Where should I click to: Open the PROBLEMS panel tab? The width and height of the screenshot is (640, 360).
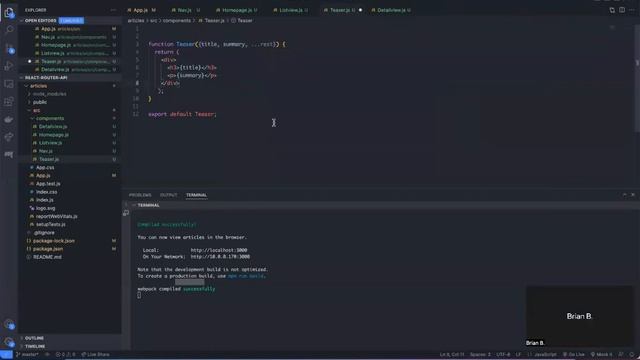point(140,195)
